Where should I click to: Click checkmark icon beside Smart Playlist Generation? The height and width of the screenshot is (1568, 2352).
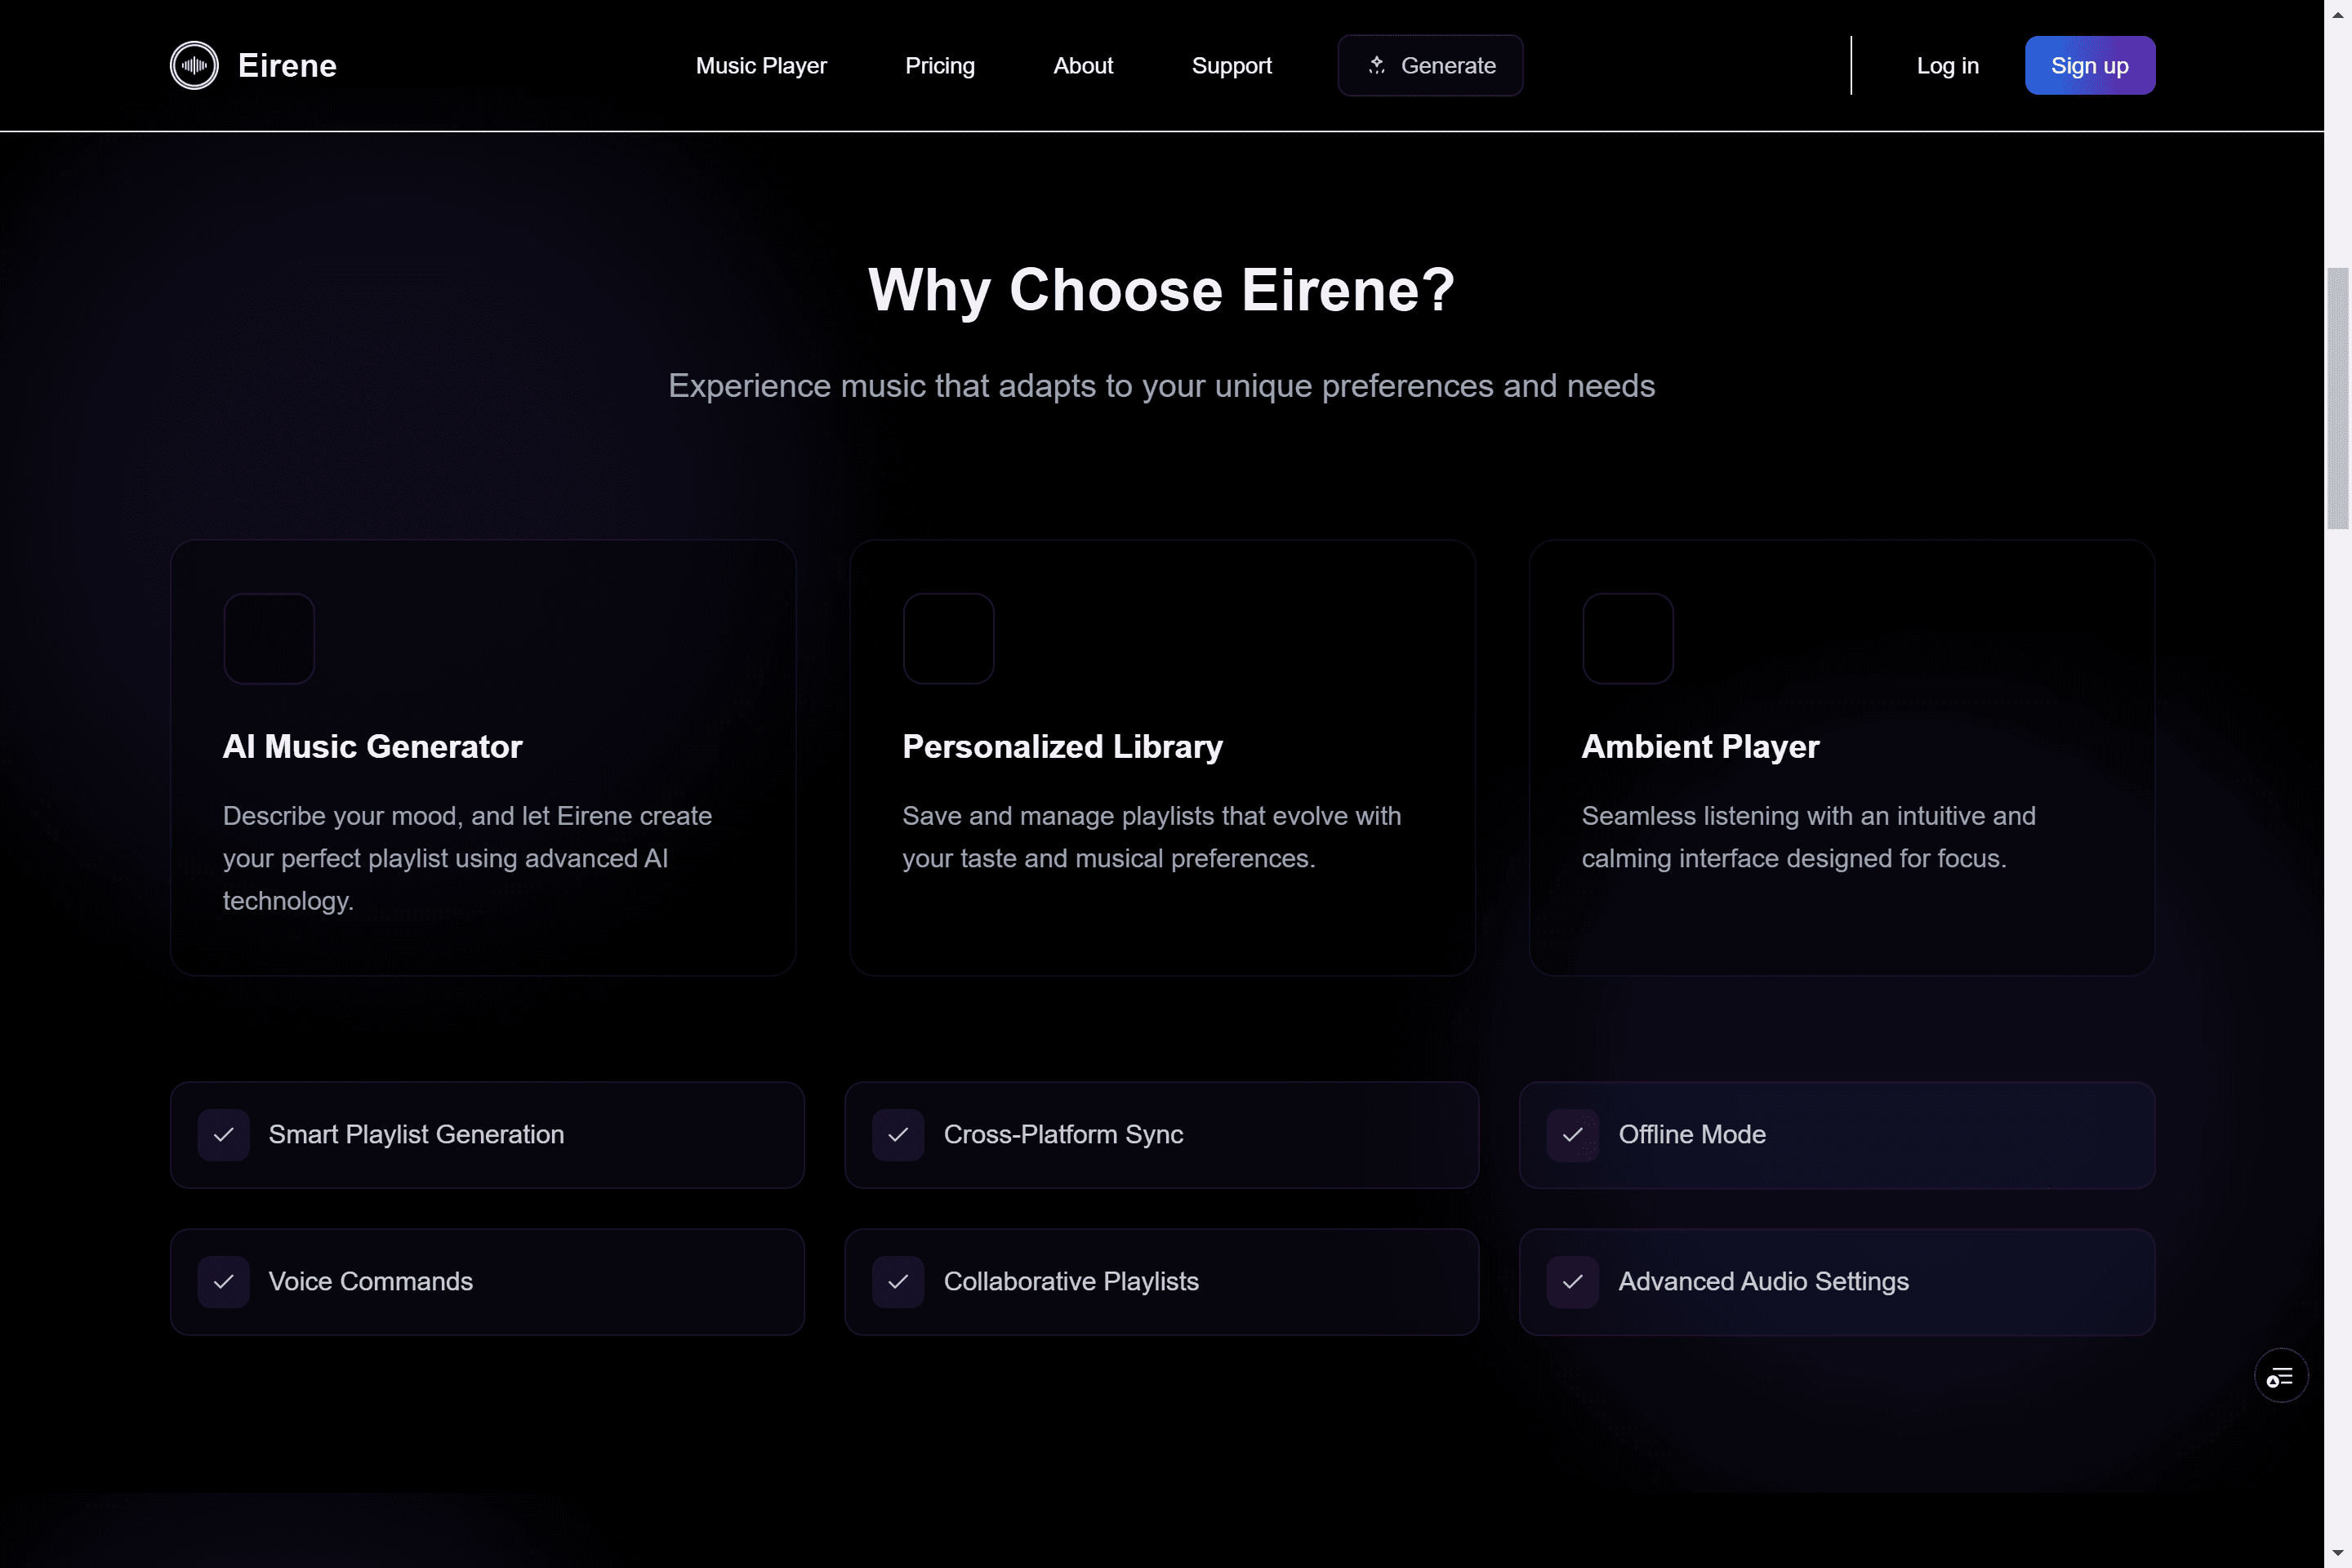[223, 1135]
